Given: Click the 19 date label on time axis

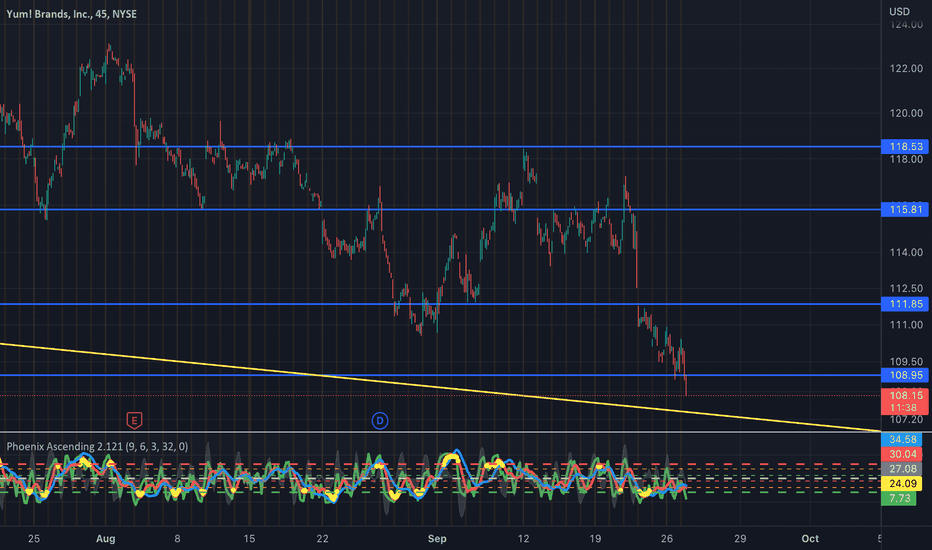Looking at the screenshot, I should coord(595,539).
